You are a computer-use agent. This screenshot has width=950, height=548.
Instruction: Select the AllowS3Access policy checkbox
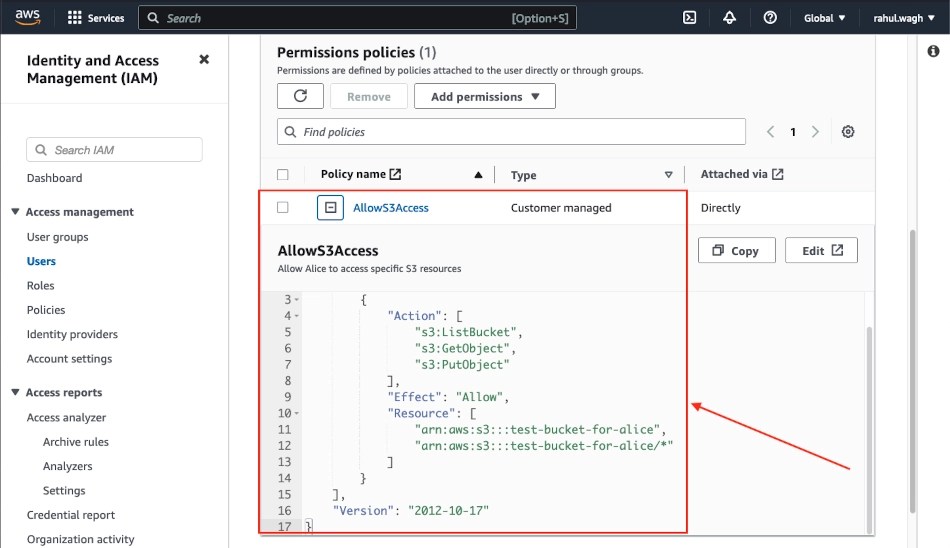(283, 207)
